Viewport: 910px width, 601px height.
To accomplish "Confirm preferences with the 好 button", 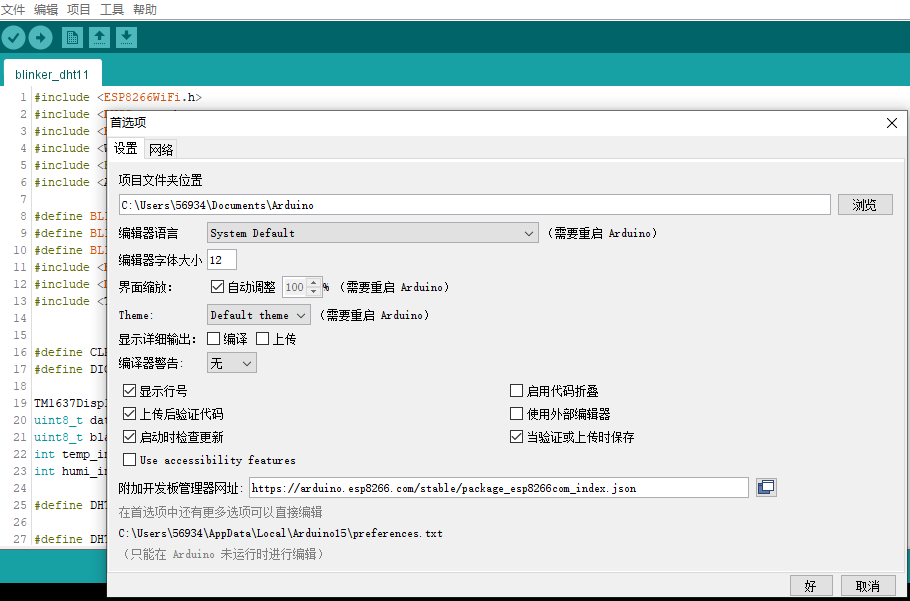I will (811, 586).
